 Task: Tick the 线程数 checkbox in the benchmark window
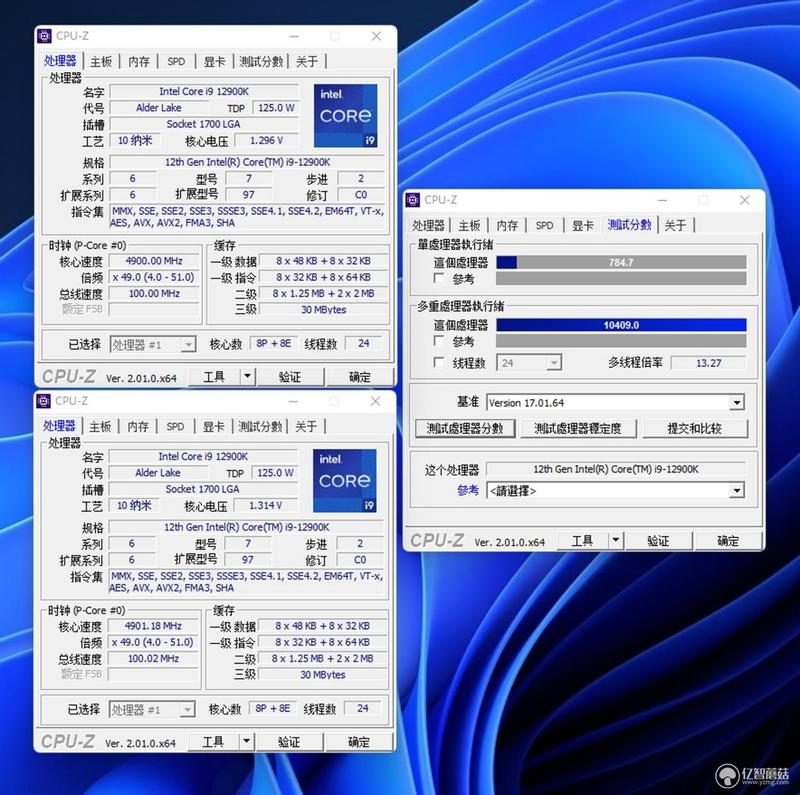pyautogui.click(x=439, y=363)
